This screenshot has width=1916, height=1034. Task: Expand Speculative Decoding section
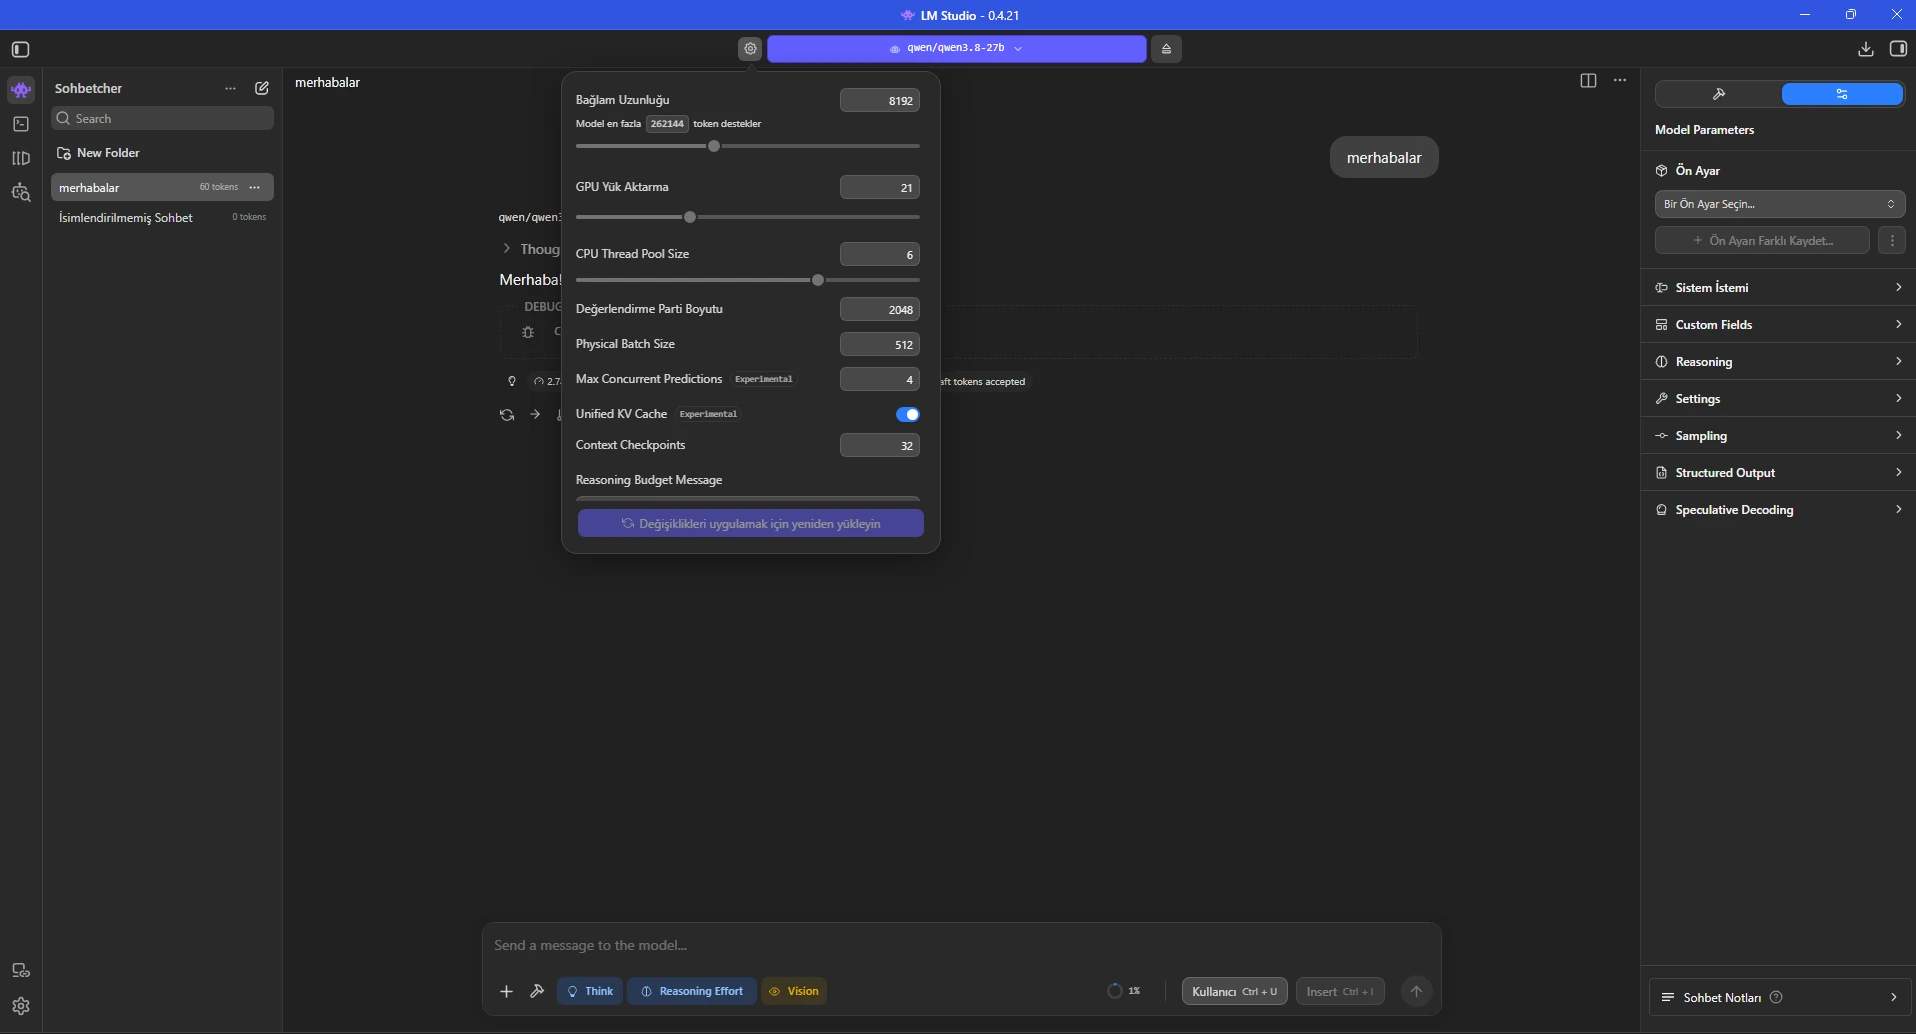click(x=1778, y=509)
